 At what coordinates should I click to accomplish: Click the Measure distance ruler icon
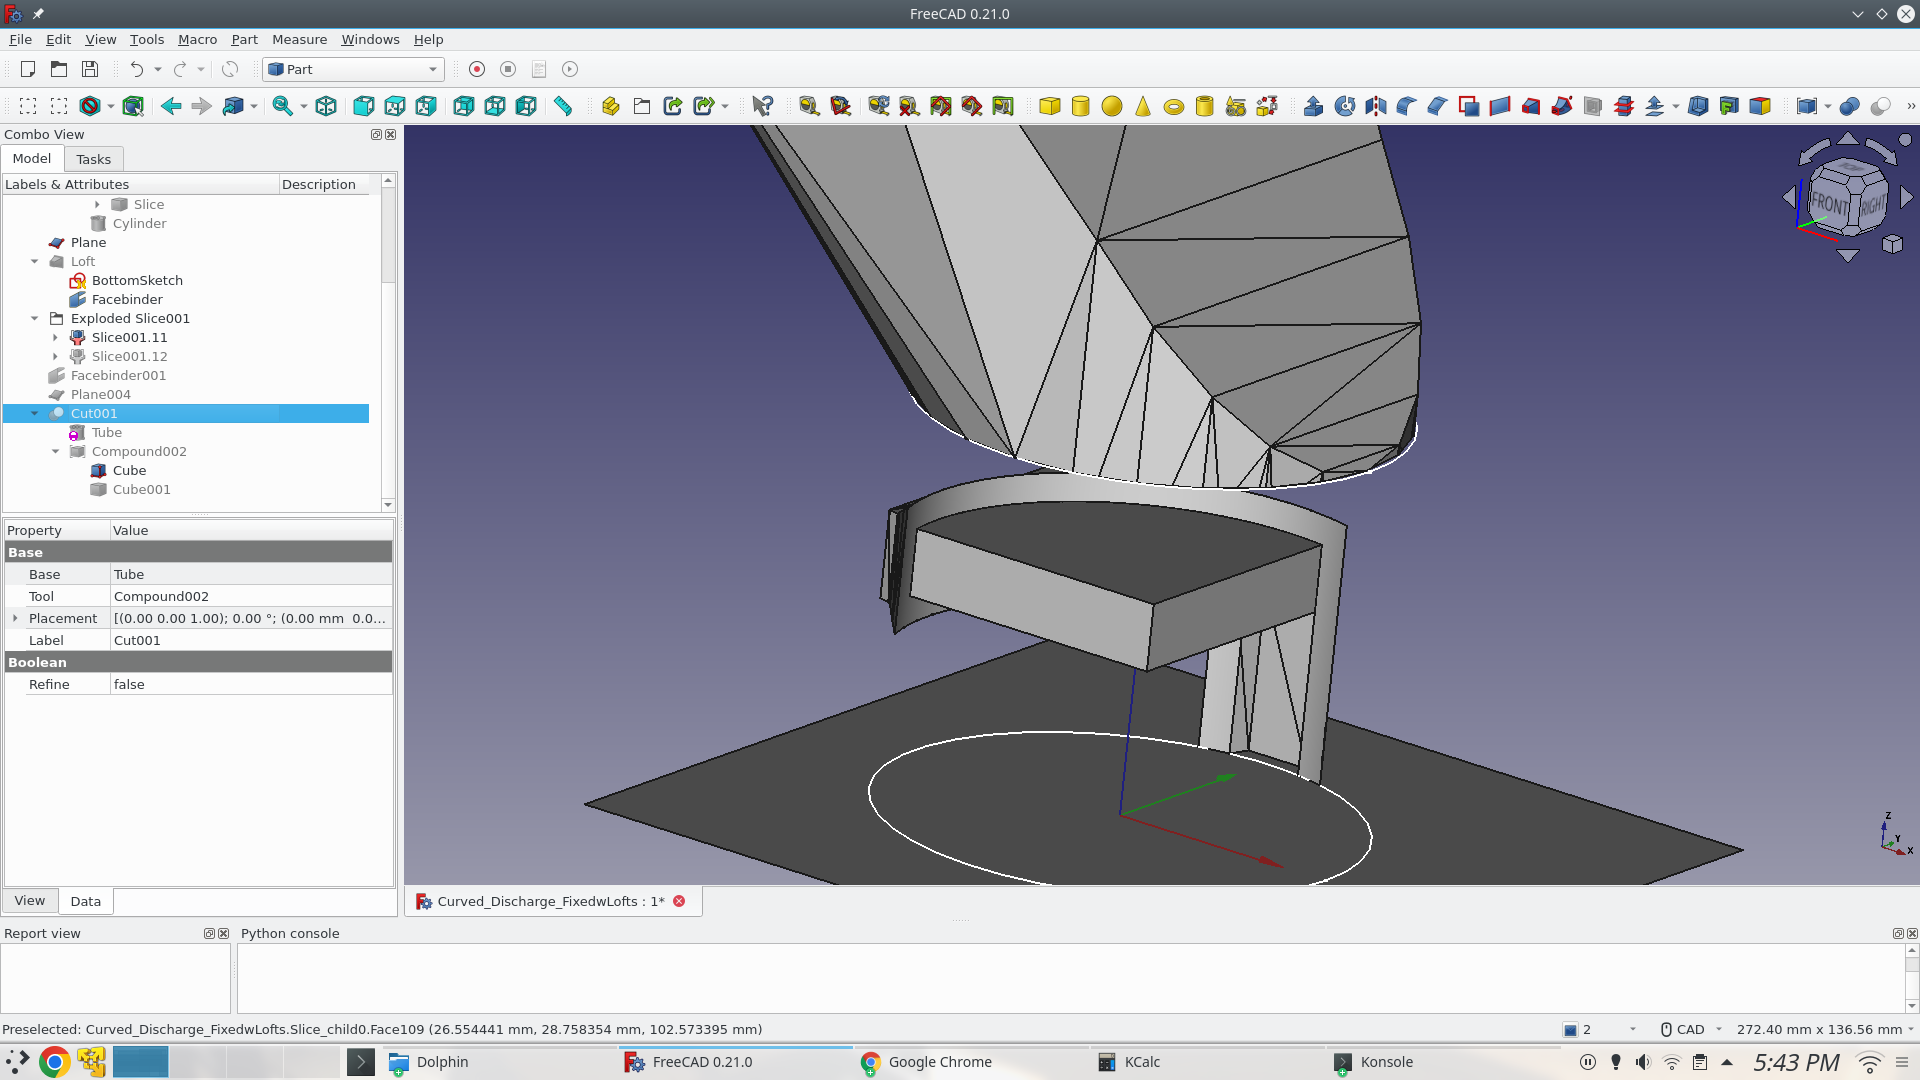tap(563, 106)
